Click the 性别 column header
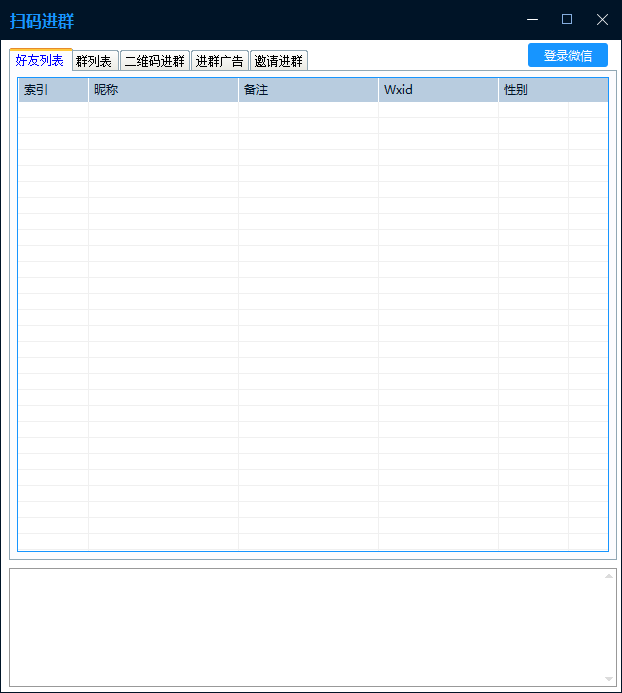 pyautogui.click(x=553, y=90)
